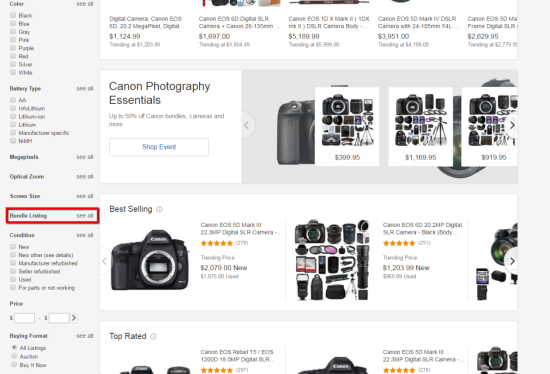
Task: Open Canon EOS 1D X Mark II listing
Action: tap(329, 22)
